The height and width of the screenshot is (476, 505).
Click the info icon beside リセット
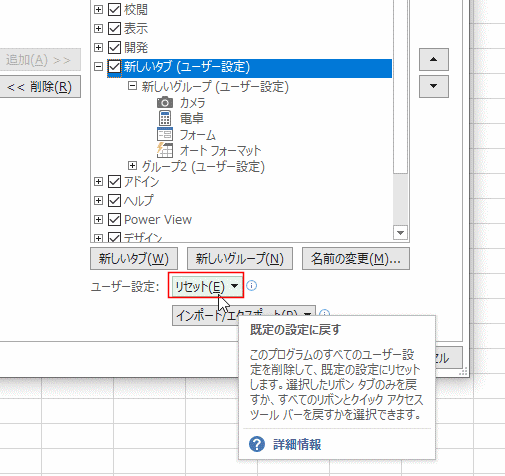[x=252, y=286]
